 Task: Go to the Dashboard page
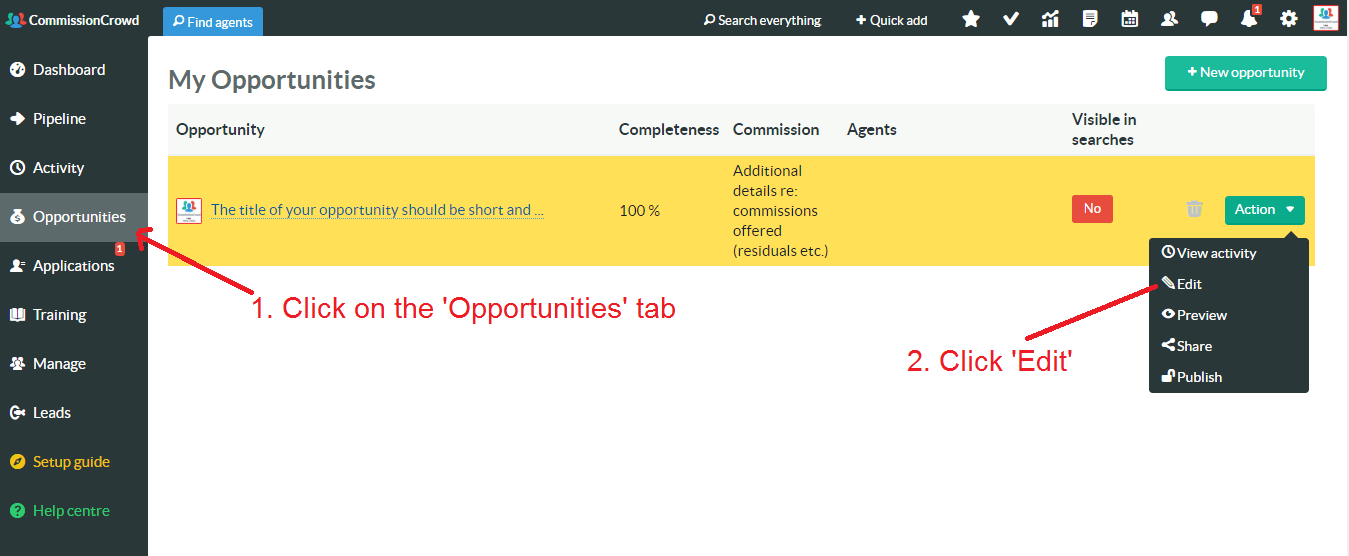(x=74, y=70)
